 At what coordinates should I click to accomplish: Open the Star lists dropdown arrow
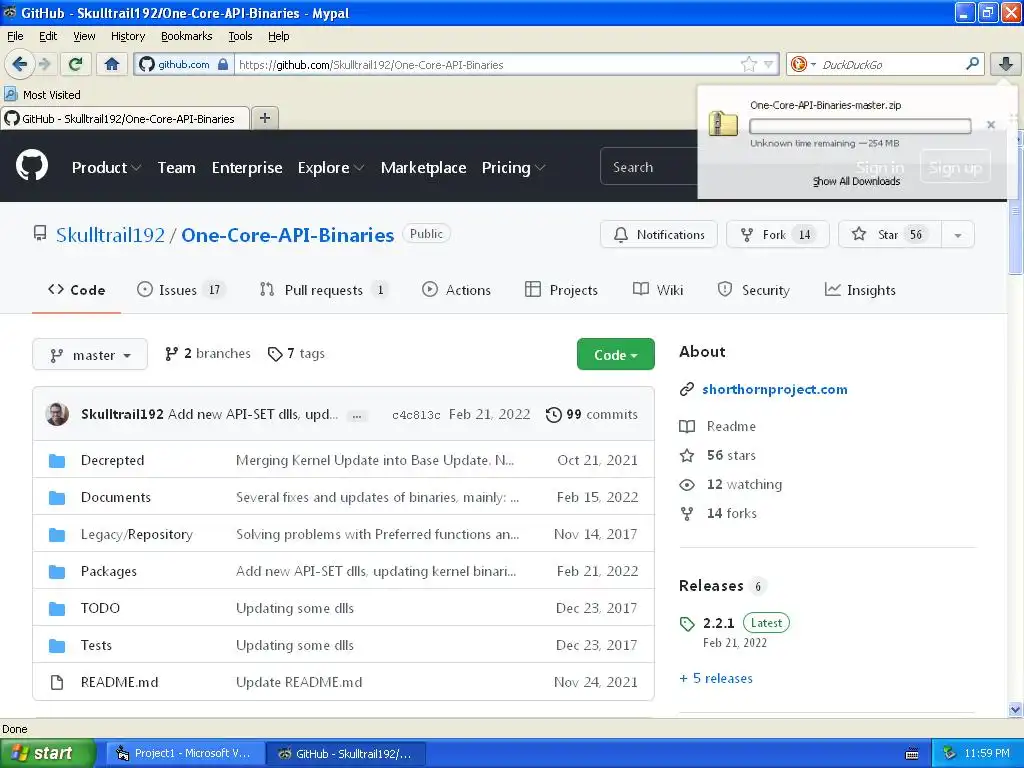[957, 235]
